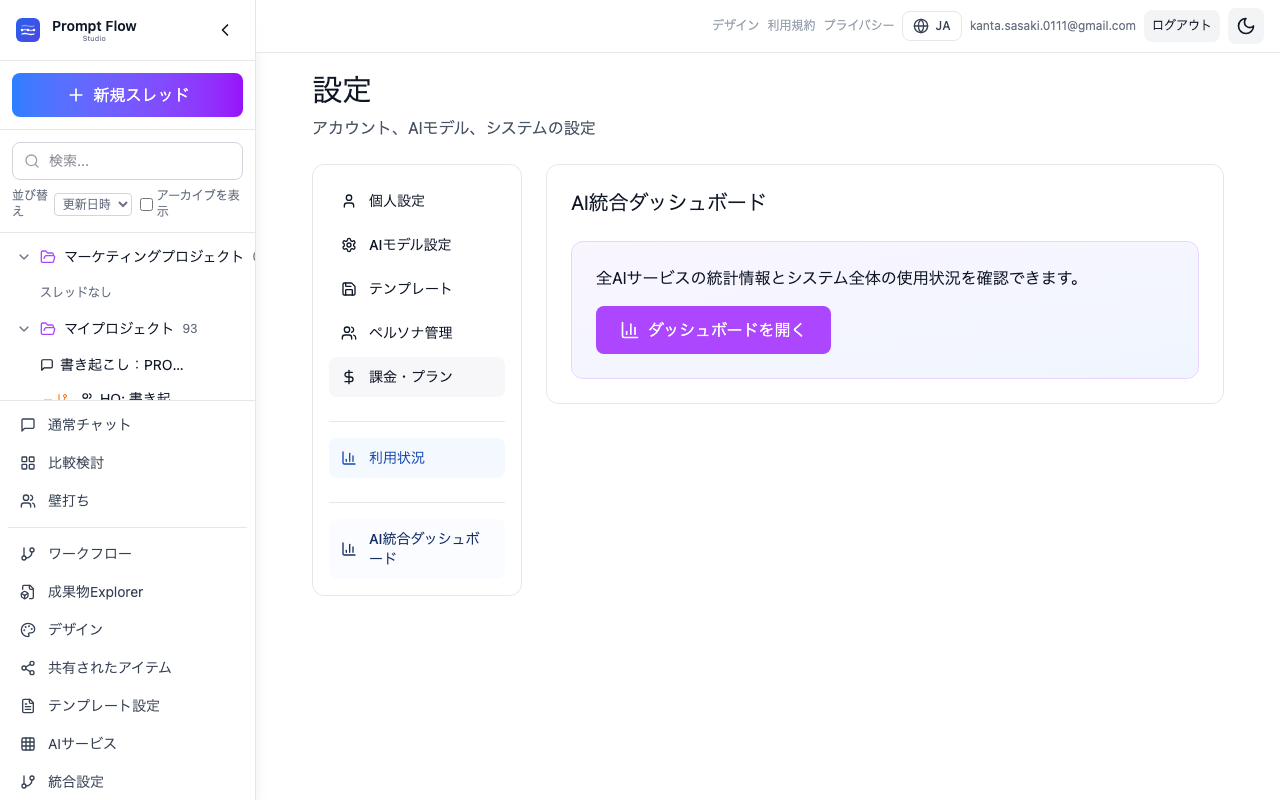Open 壁打ち in the sidebar
This screenshot has height=800, width=1280.
click(x=127, y=501)
